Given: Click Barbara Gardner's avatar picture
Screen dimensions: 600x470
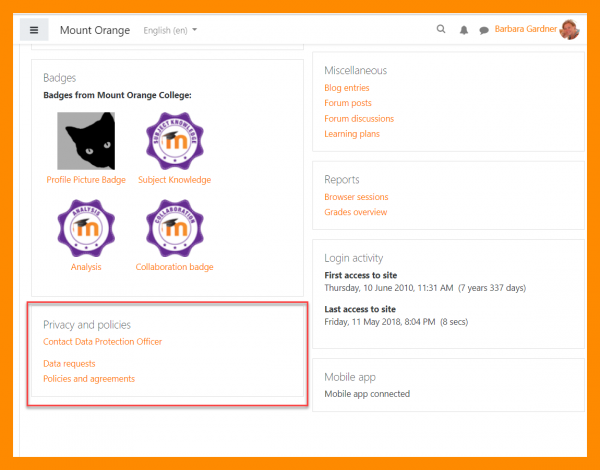Looking at the screenshot, I should pos(569,30).
